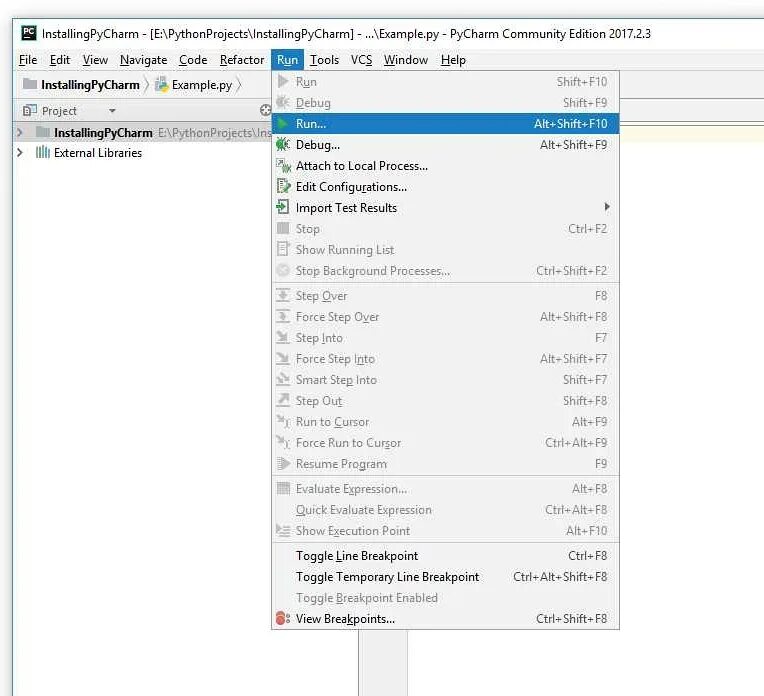Open the Tools menu
Viewport: 764px width, 696px height.
325,60
